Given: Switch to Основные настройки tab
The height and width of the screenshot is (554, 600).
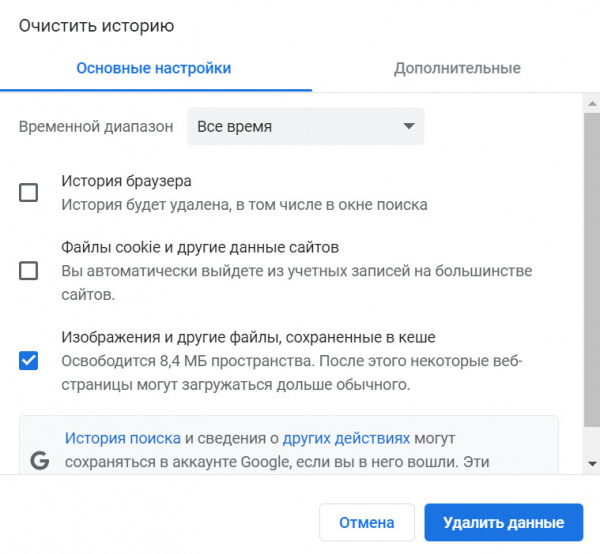Looking at the screenshot, I should (x=154, y=68).
